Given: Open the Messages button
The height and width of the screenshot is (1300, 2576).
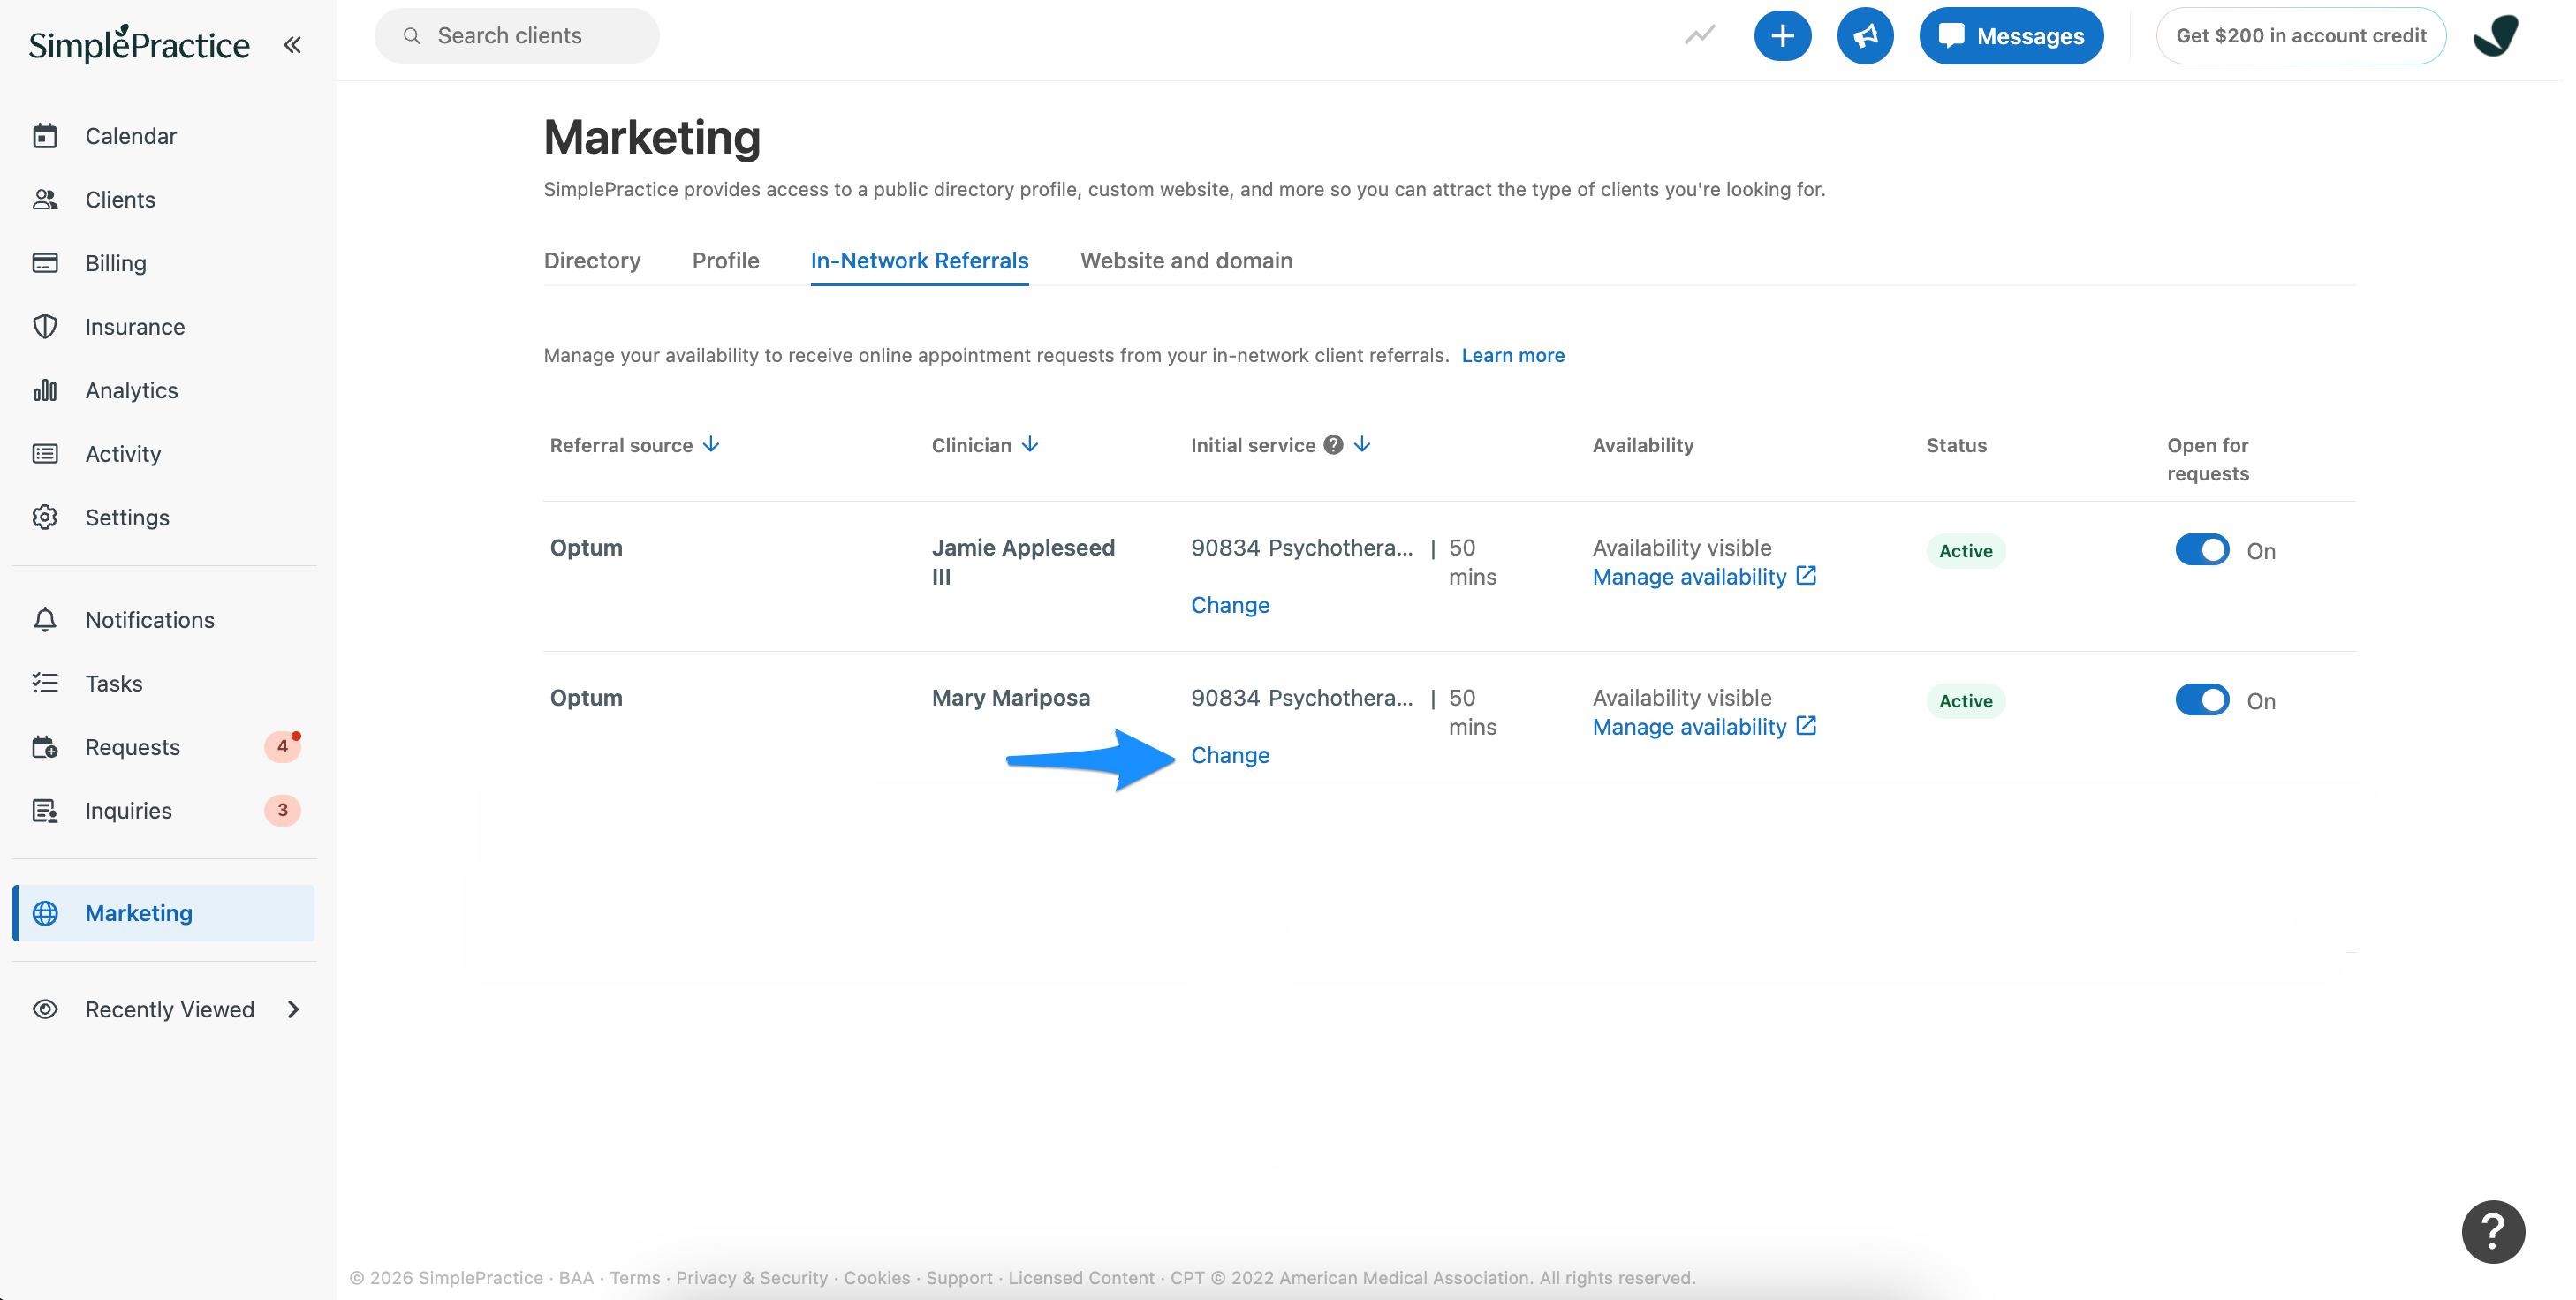Looking at the screenshot, I should pos(2011,36).
